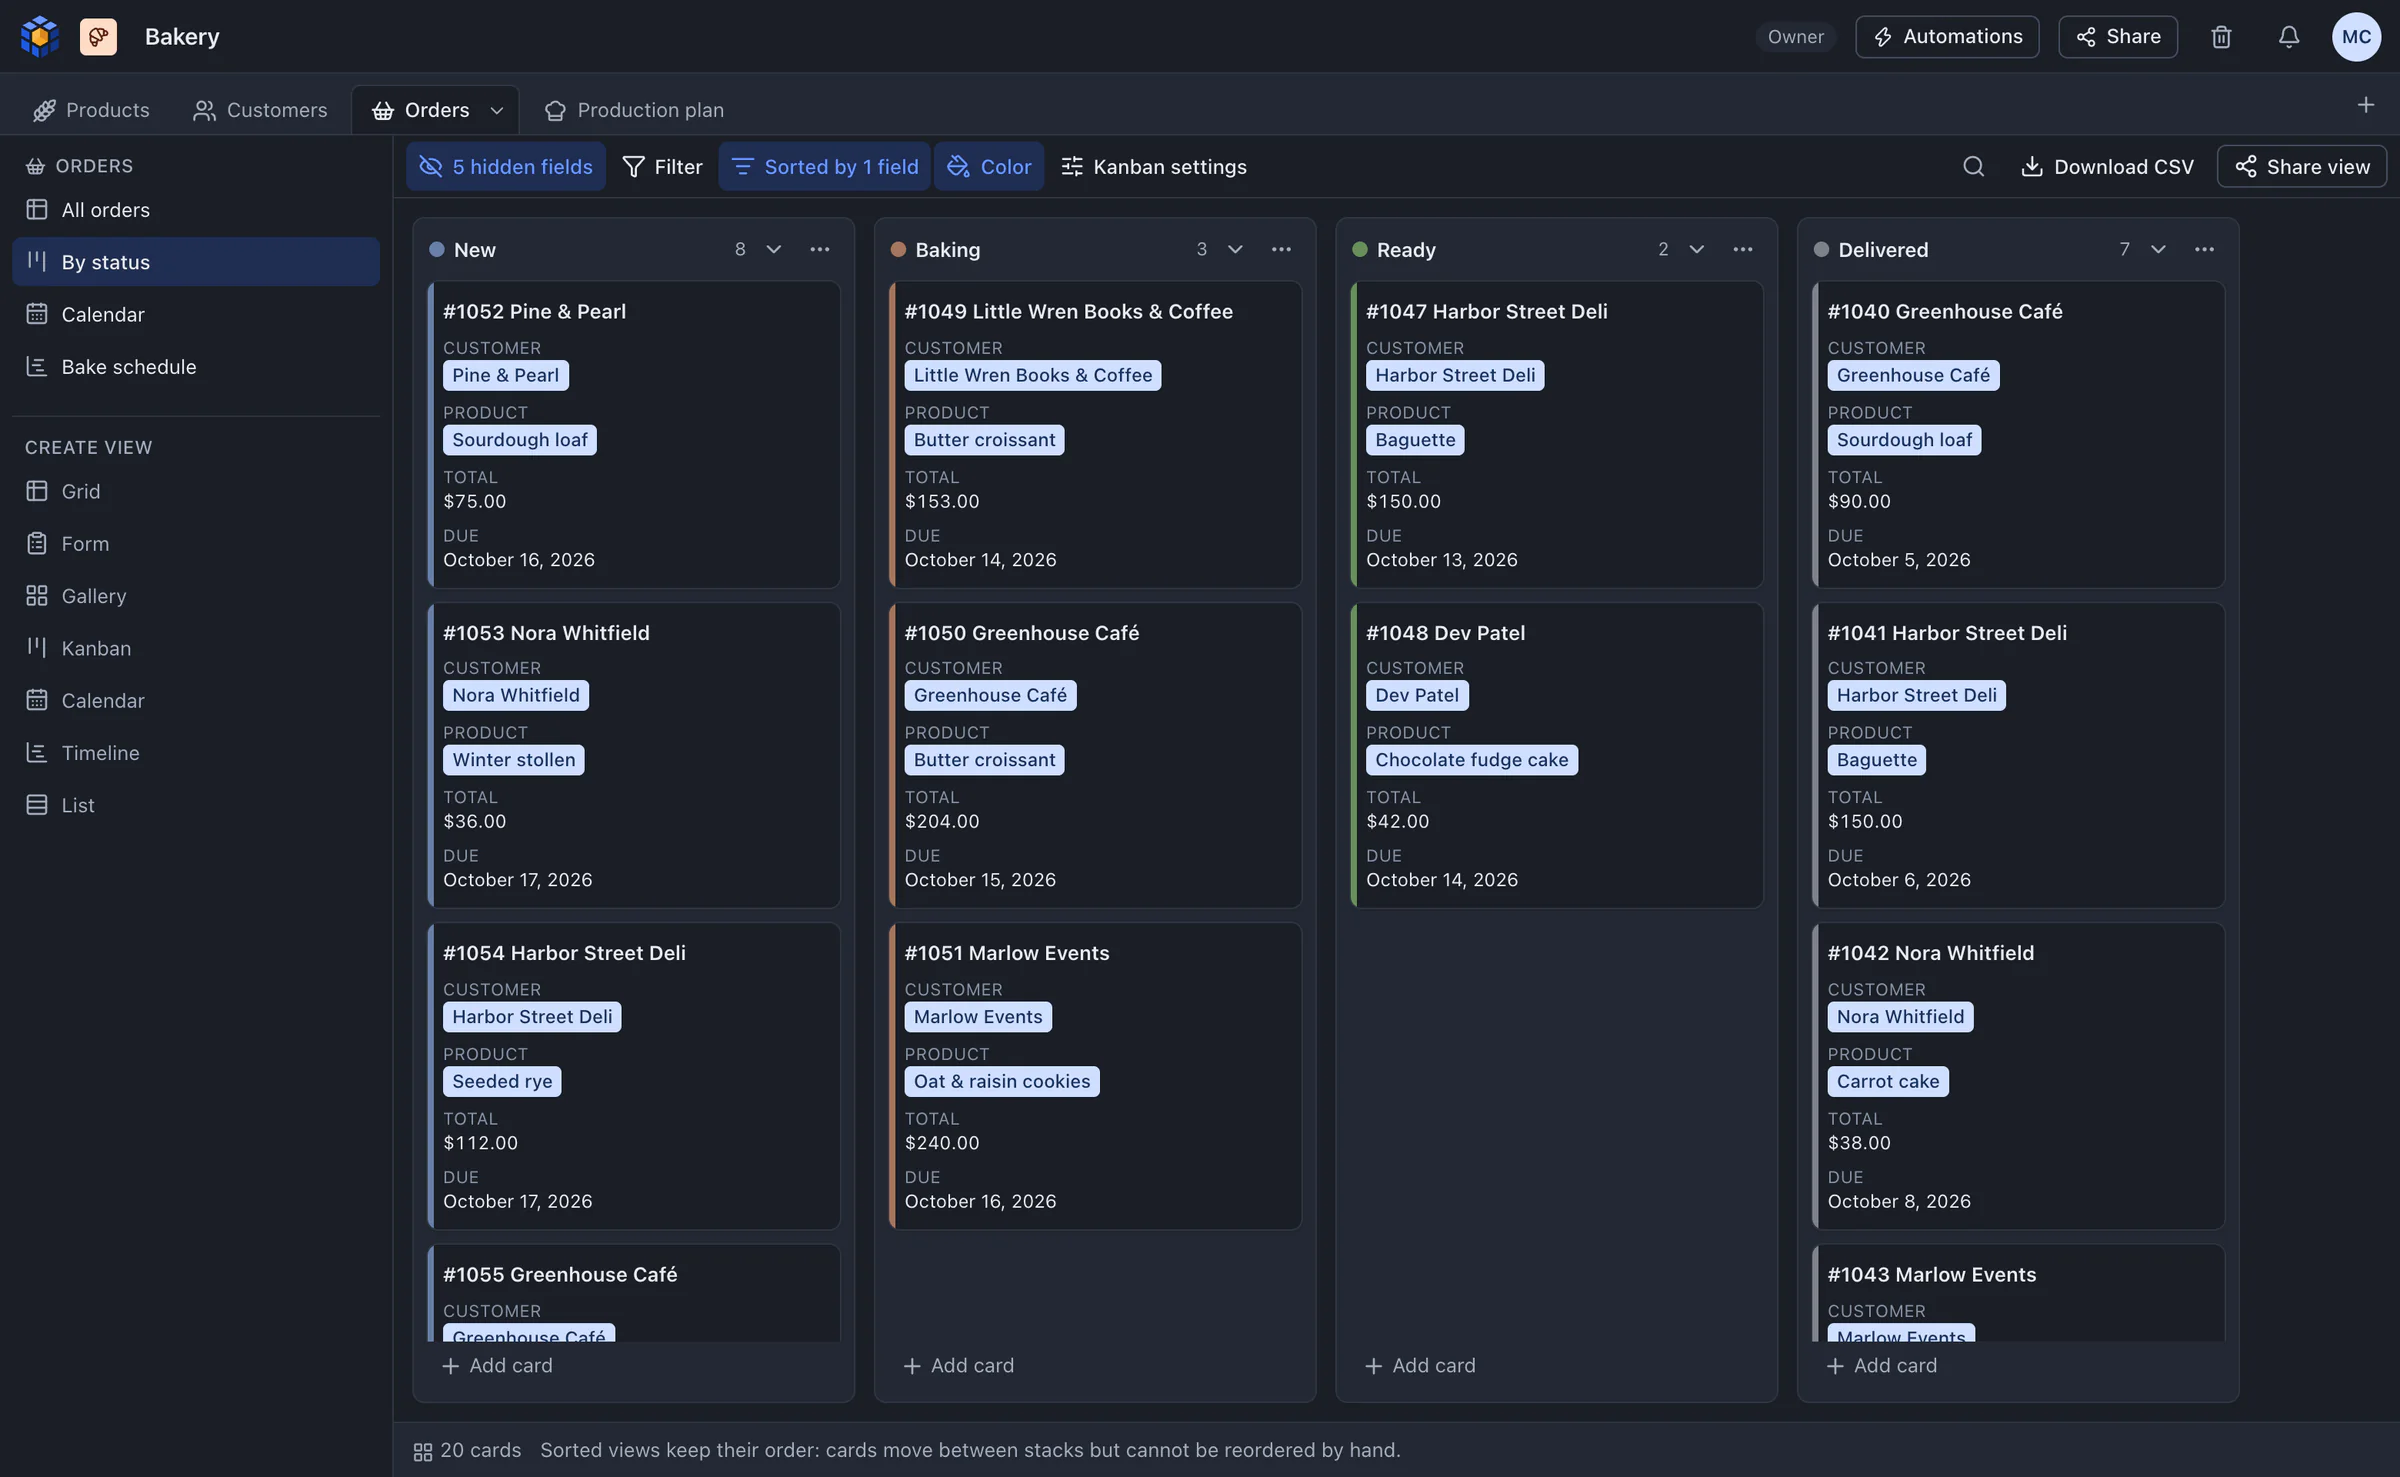Toggle the 5 hidden fields control
This screenshot has width=2400, height=1477.
[506, 166]
